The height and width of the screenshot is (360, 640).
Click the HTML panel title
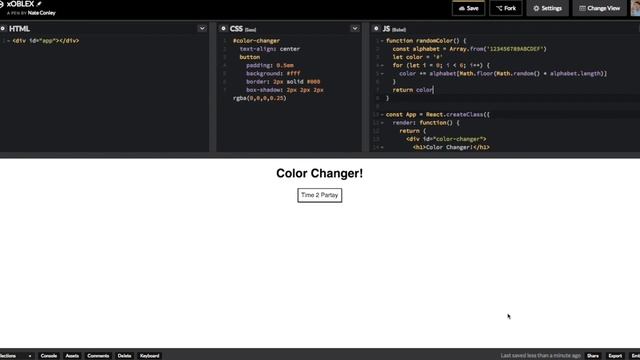(x=19, y=29)
